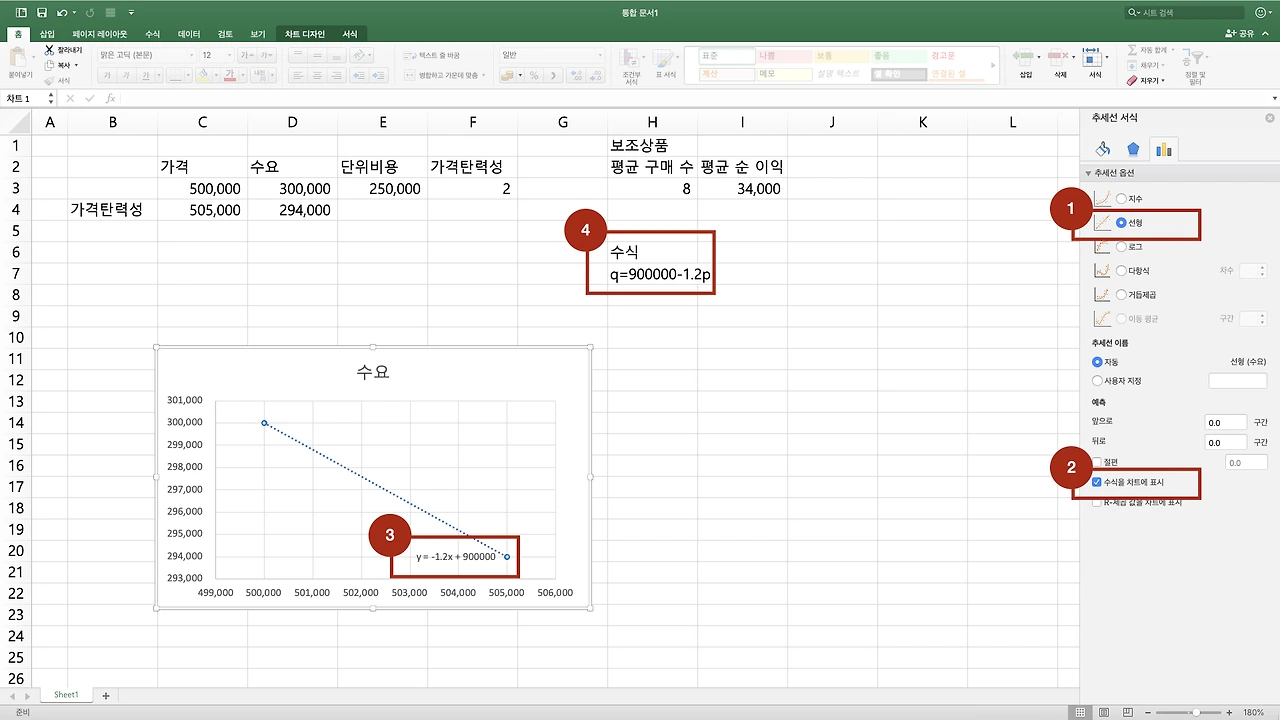Image resolution: width=1280 pixels, height=720 pixels.
Task: Click the align left icon
Action: 298,75
